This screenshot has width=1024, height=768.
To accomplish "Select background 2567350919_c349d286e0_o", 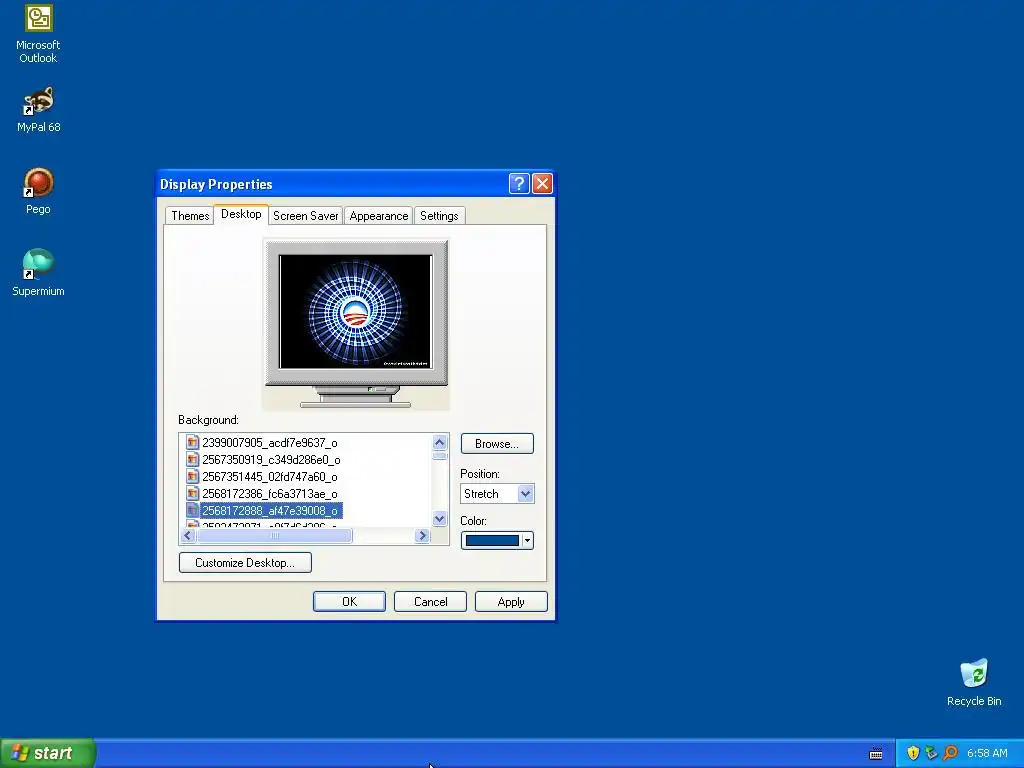I will [271, 460].
